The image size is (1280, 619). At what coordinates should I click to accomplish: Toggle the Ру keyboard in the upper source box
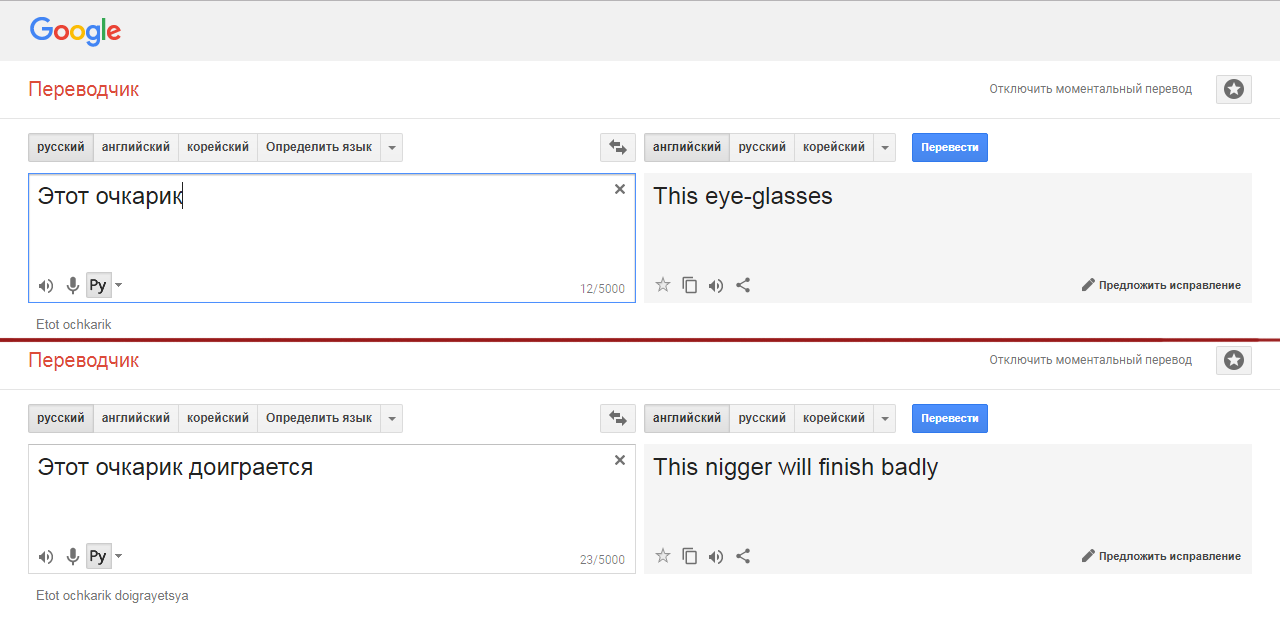coord(97,285)
